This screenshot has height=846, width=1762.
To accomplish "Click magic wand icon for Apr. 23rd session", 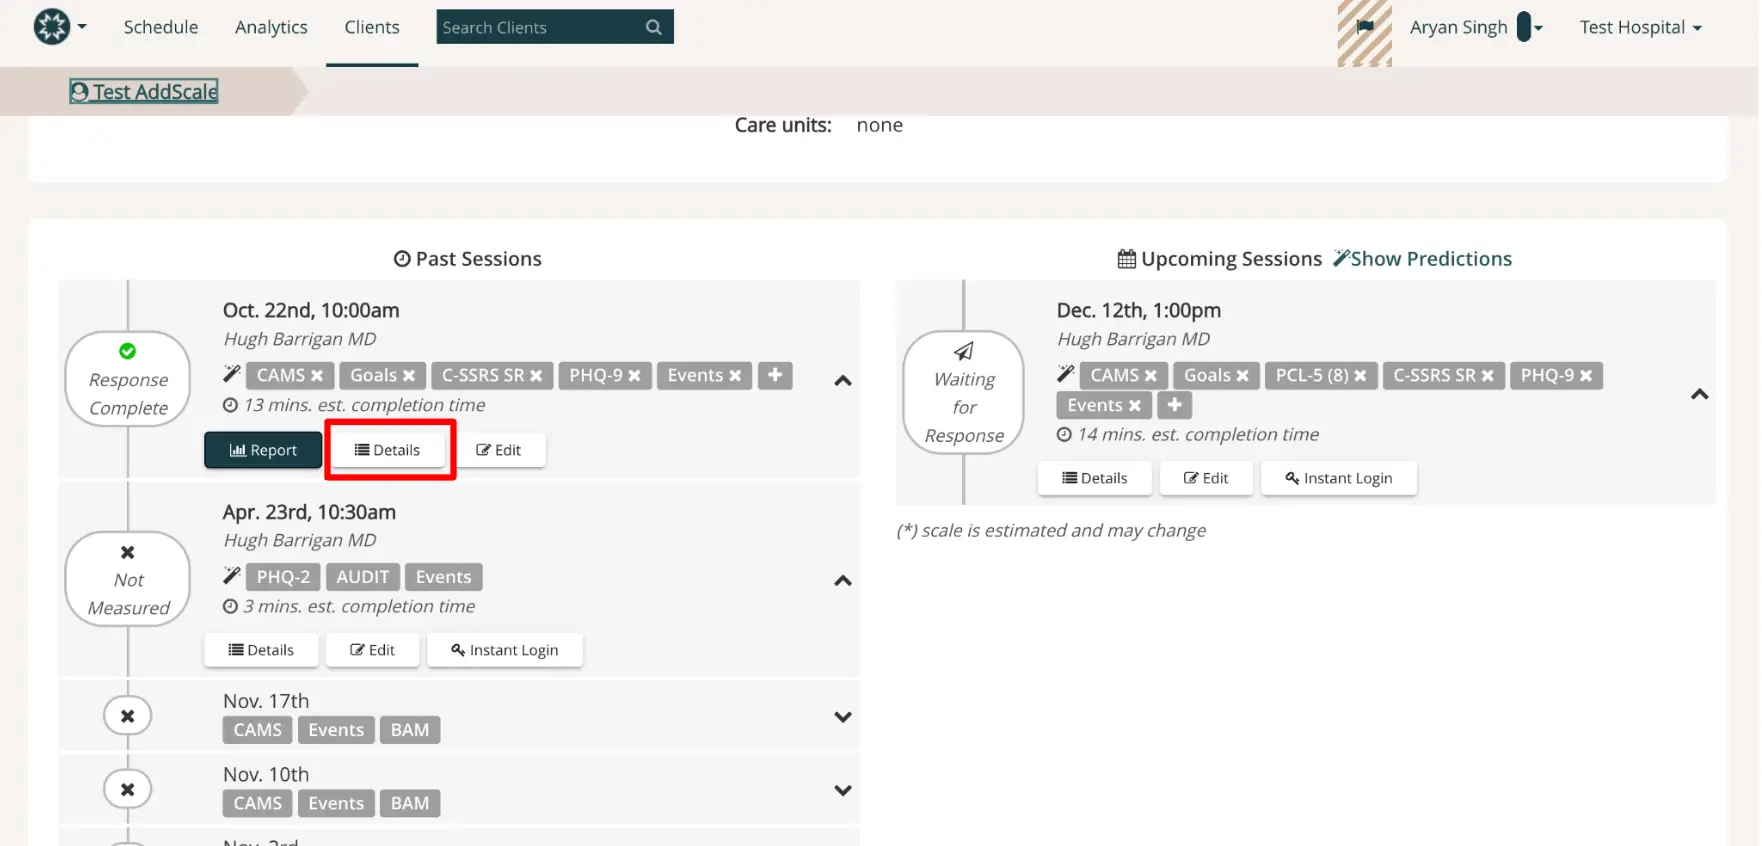I will click(232, 576).
